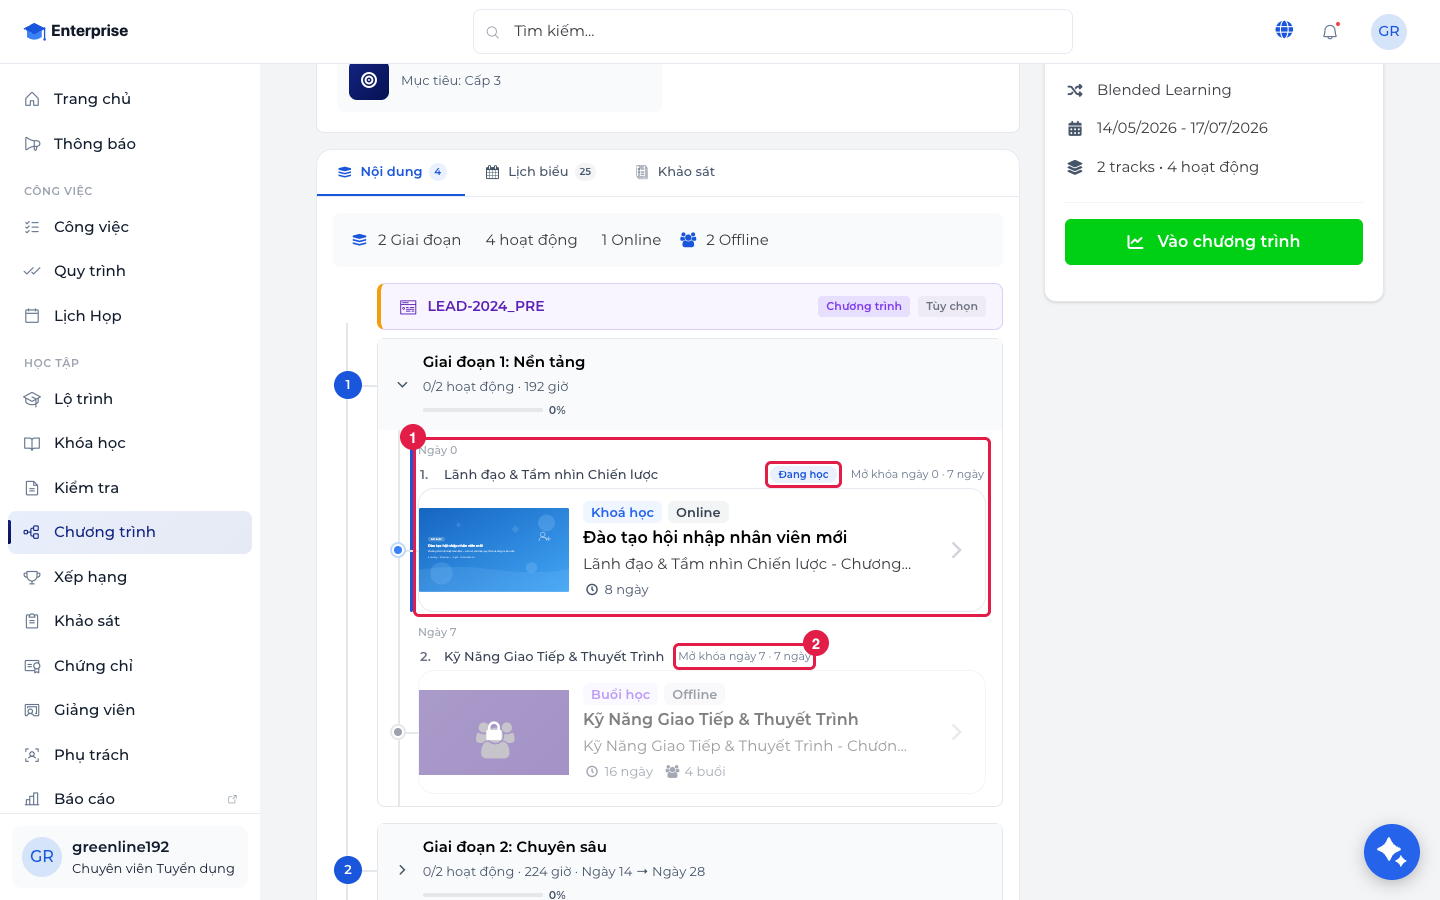Click 'Mở khóa ngày 7 · 7 ngày' text
Viewport: 1440px width, 900px height.
(745, 656)
